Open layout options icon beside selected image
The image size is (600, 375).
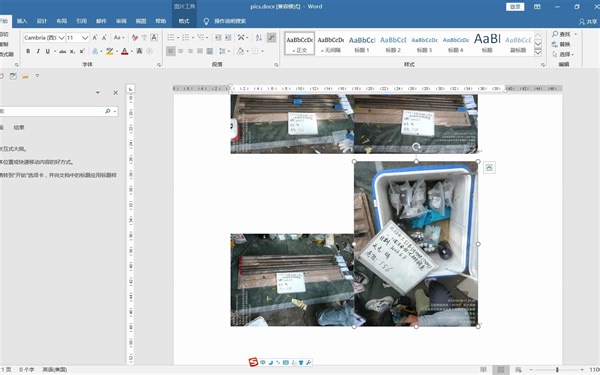[x=489, y=168]
